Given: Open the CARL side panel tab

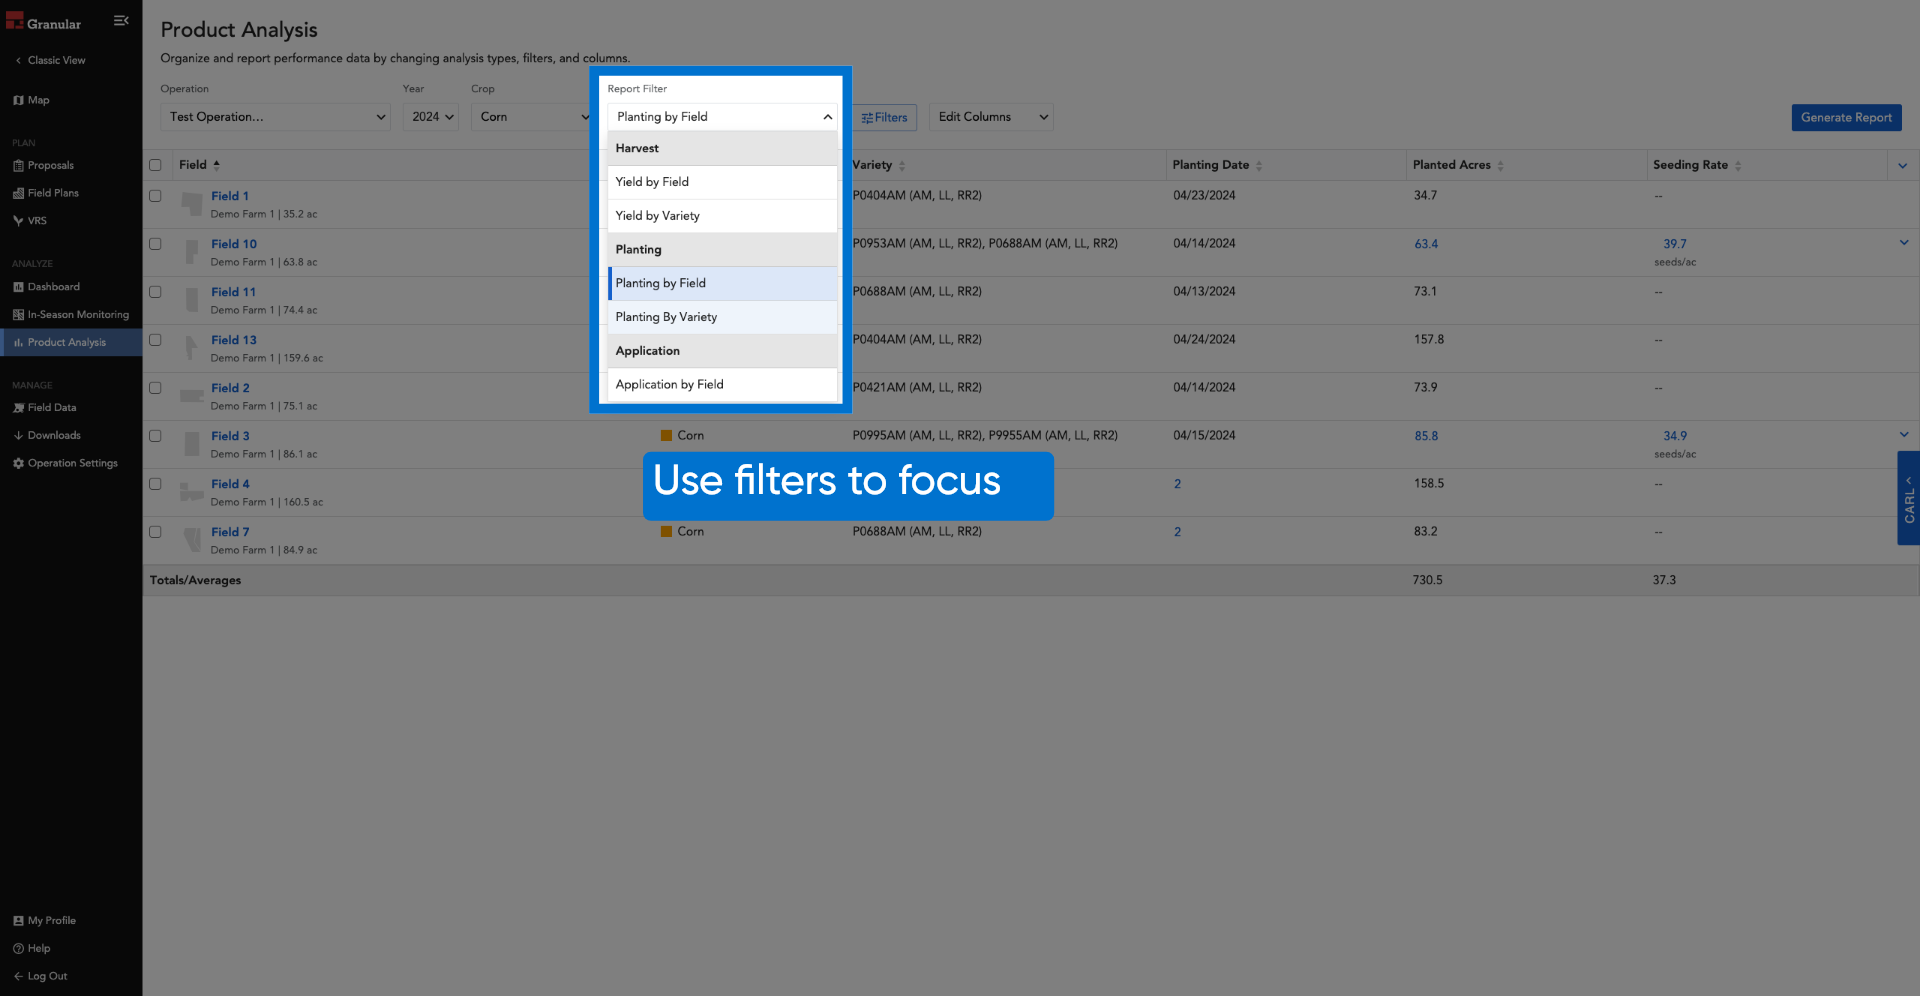Looking at the screenshot, I should 1908,498.
